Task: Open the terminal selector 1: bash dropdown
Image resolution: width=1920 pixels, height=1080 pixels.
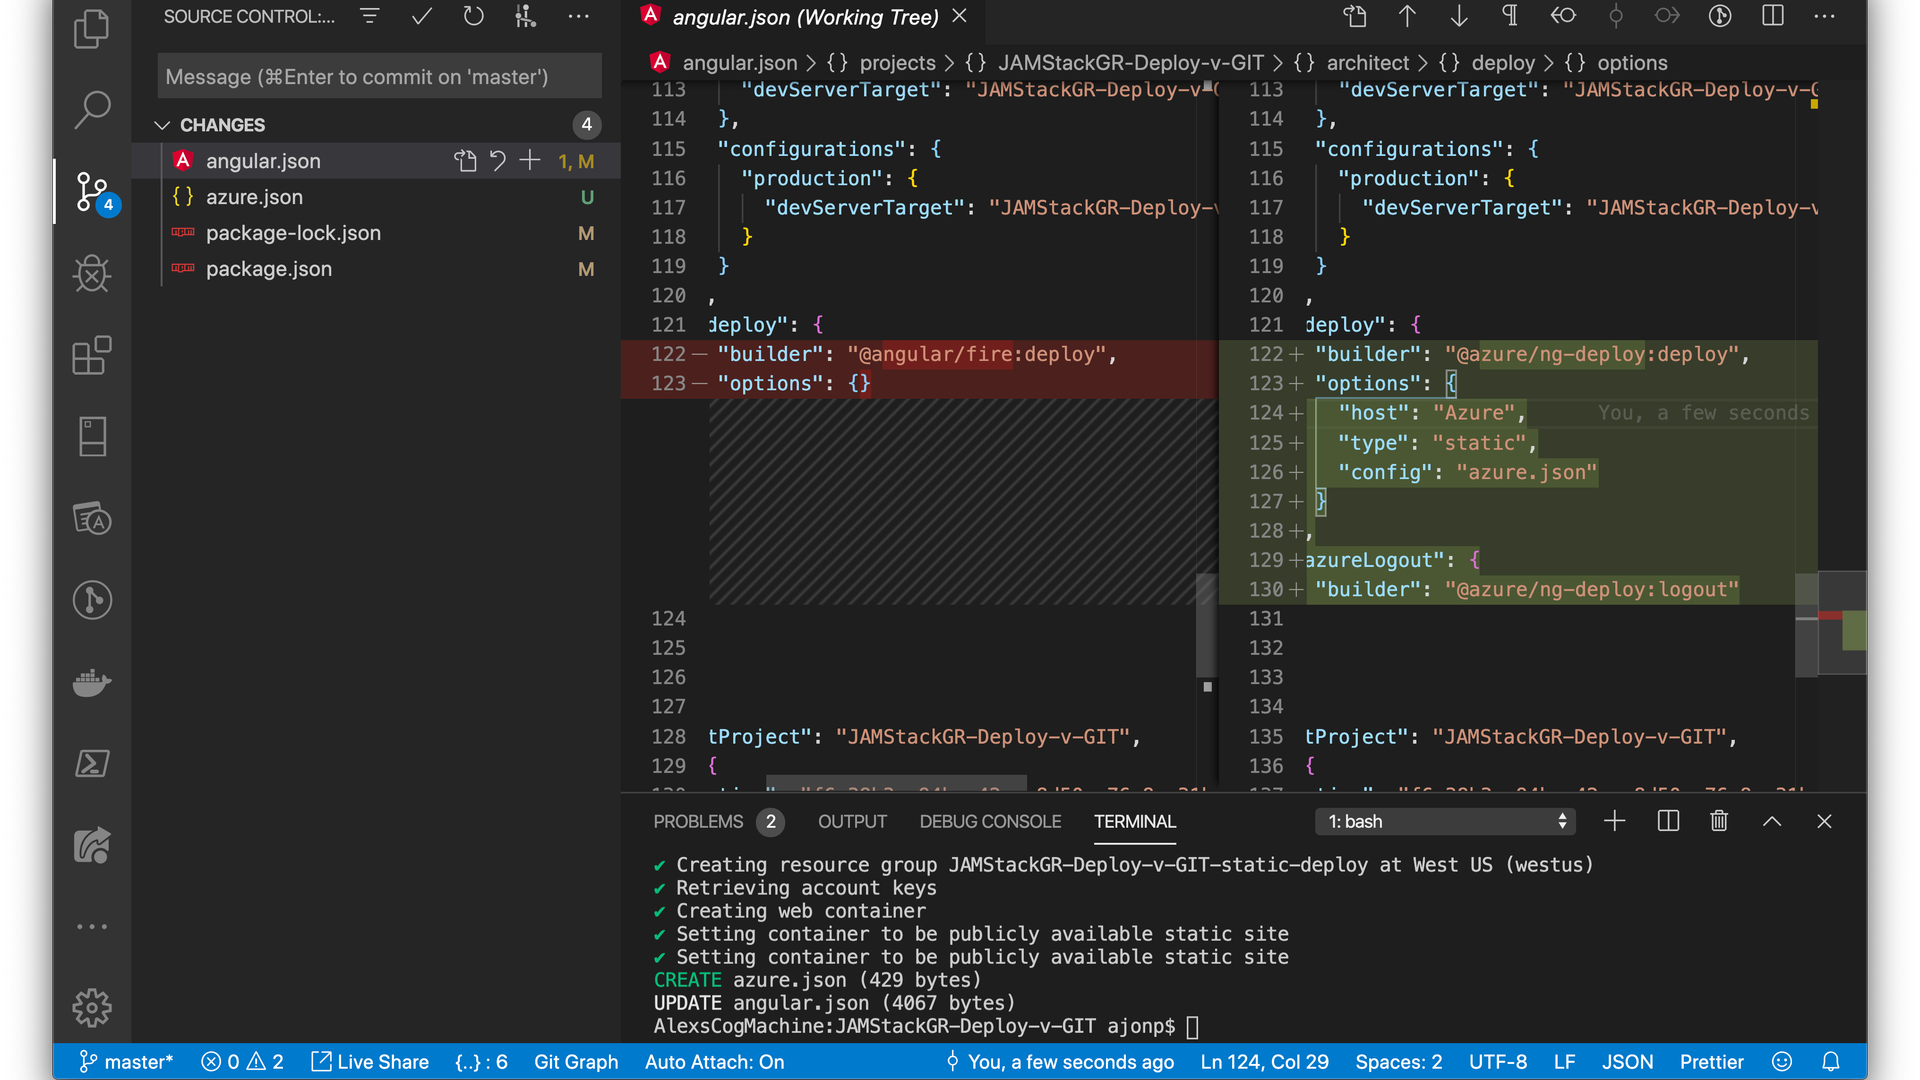Action: [x=1445, y=821]
